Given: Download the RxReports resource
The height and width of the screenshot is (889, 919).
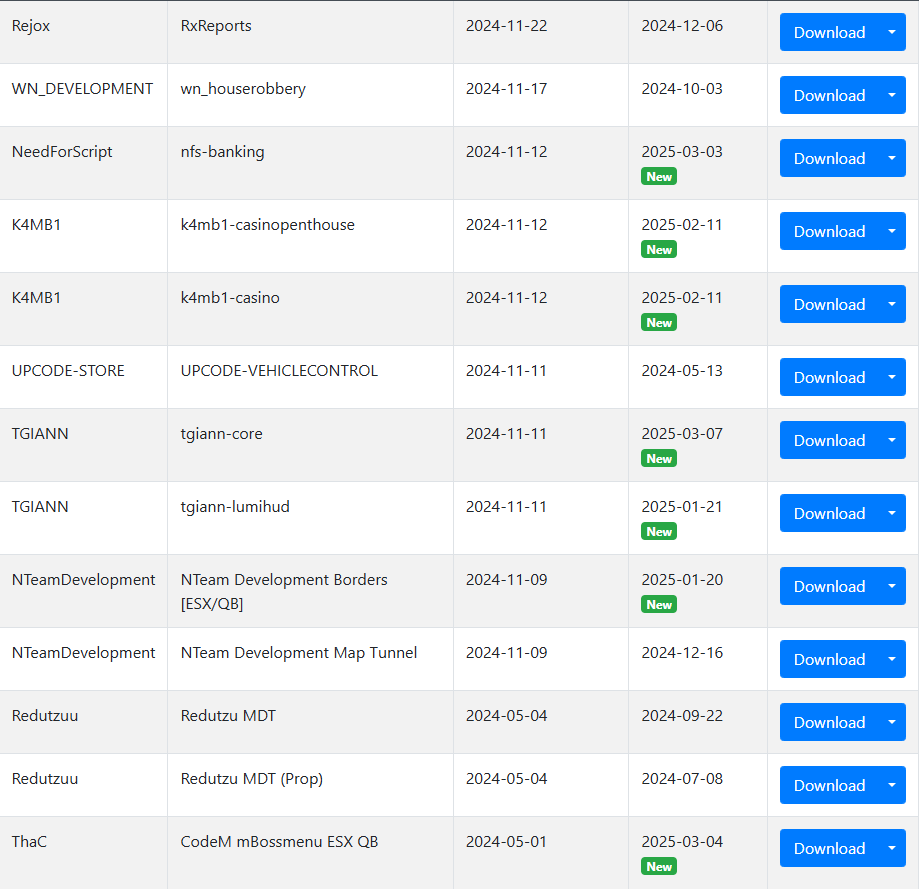Looking at the screenshot, I should (829, 32).
